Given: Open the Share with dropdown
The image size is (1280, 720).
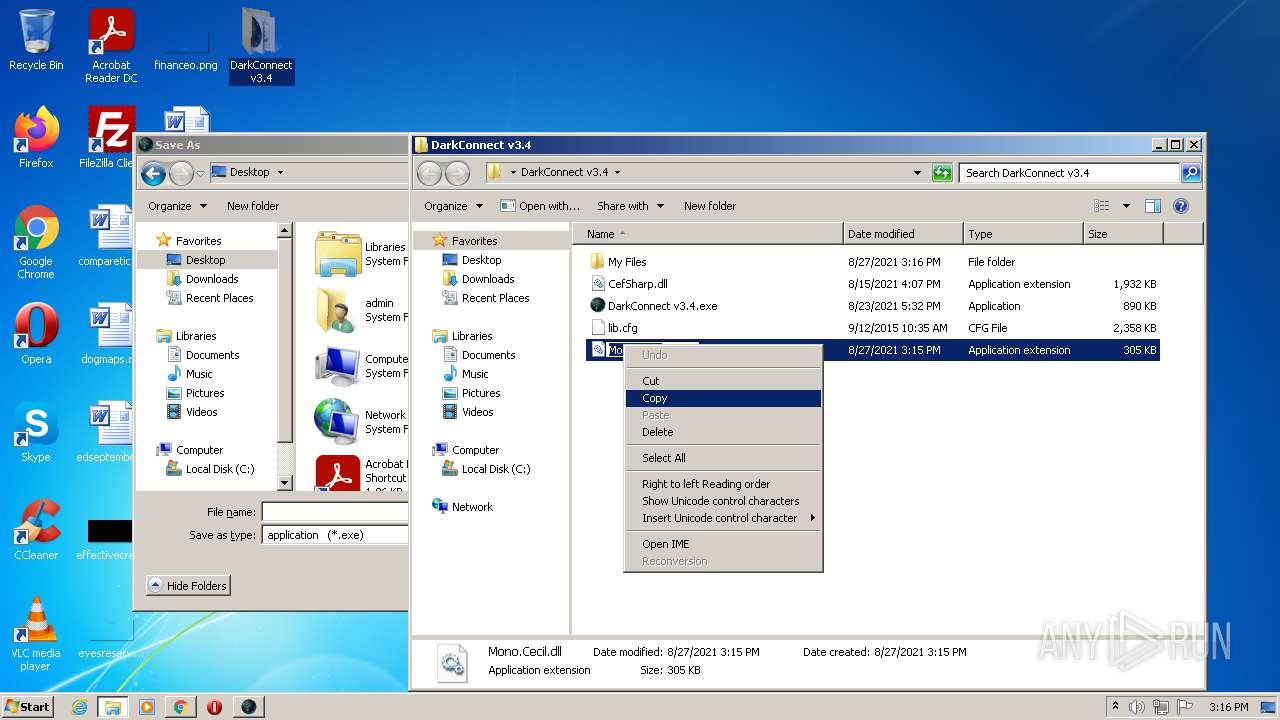Looking at the screenshot, I should coord(630,206).
